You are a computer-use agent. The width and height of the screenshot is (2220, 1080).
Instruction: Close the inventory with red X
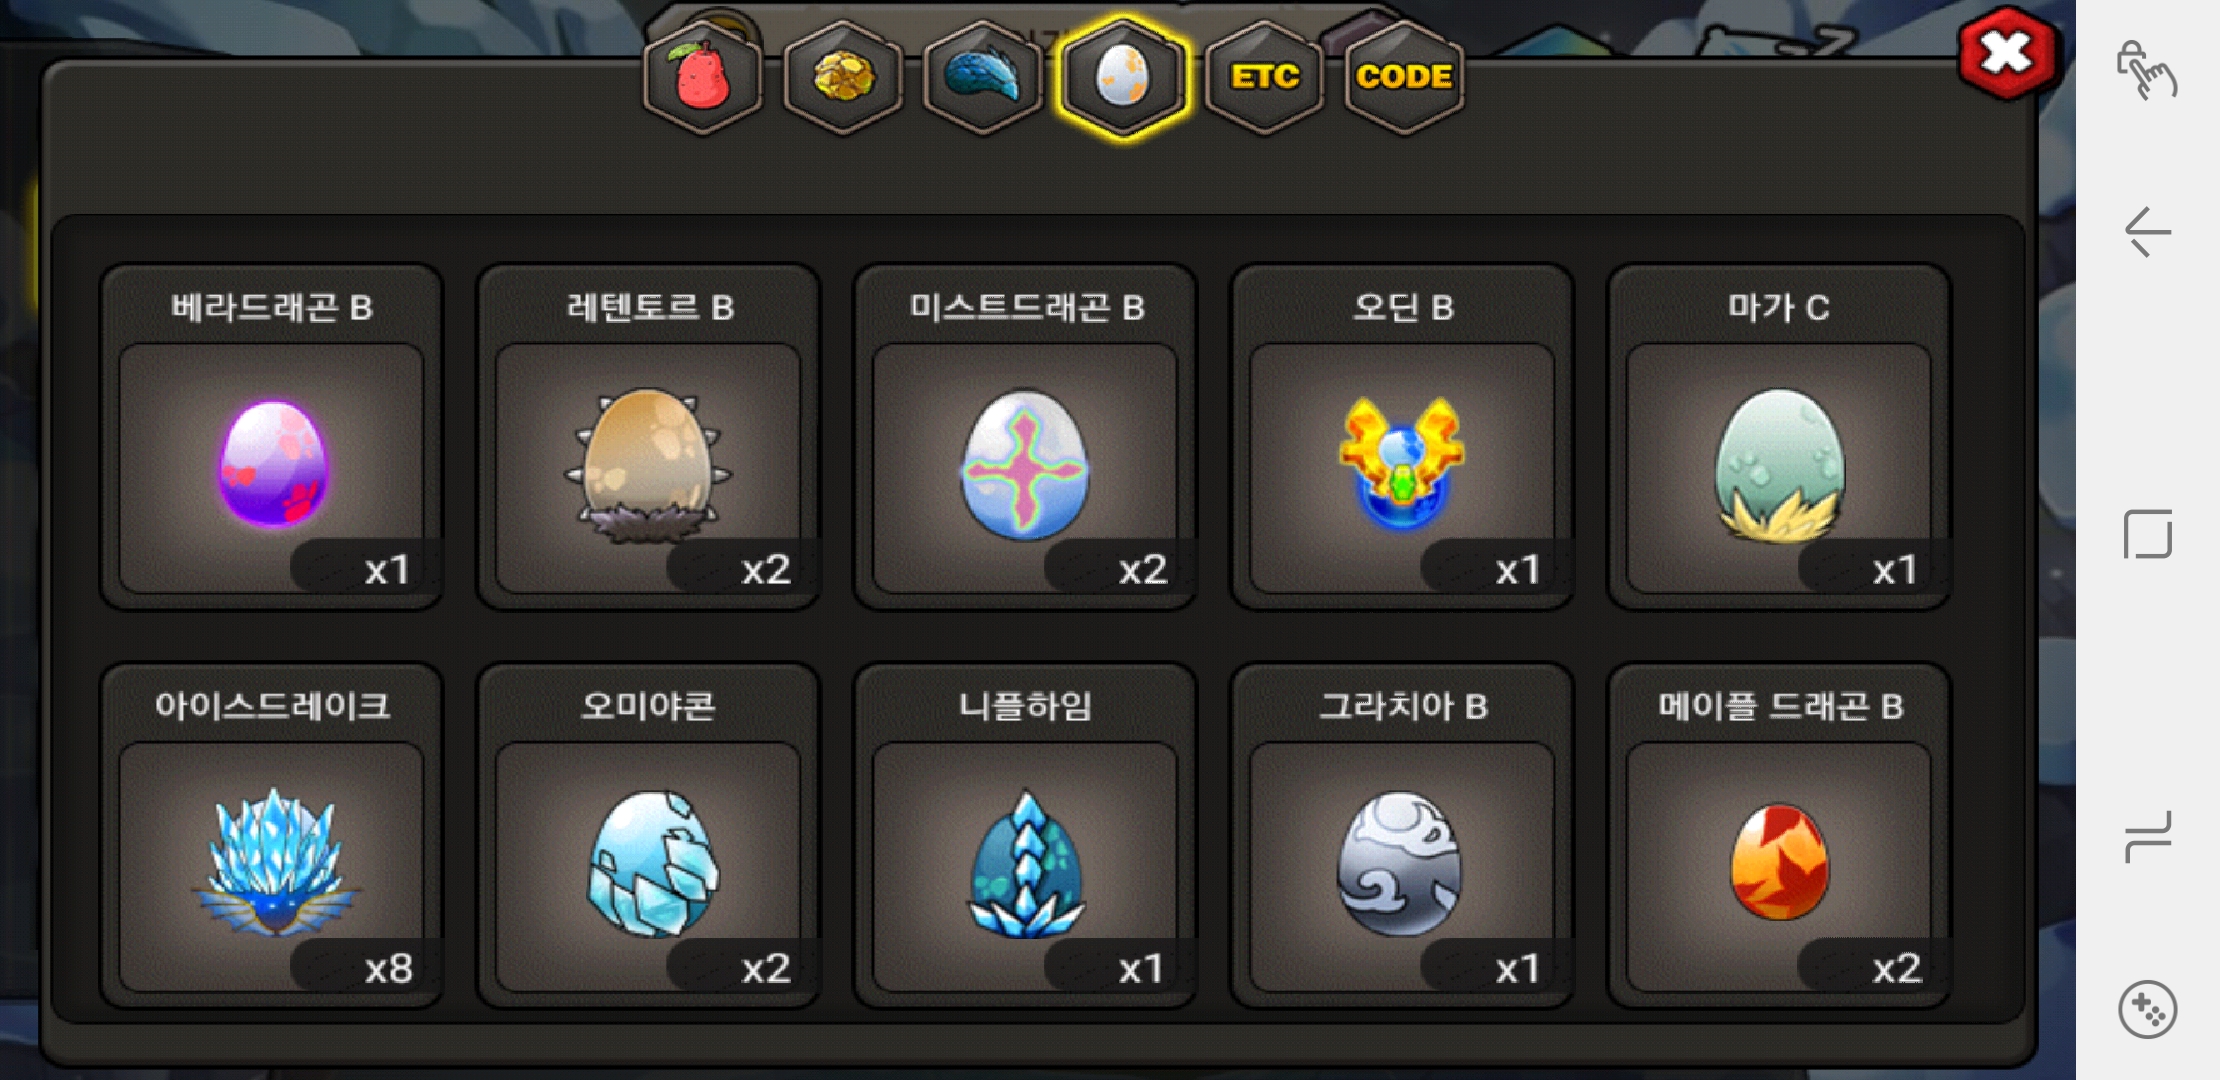coord(2006,53)
